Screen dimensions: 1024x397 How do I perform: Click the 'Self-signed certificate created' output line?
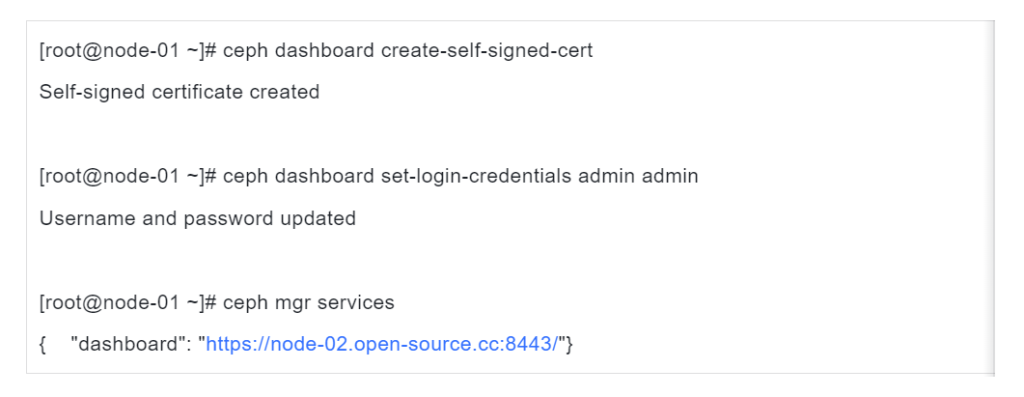[x=179, y=92]
